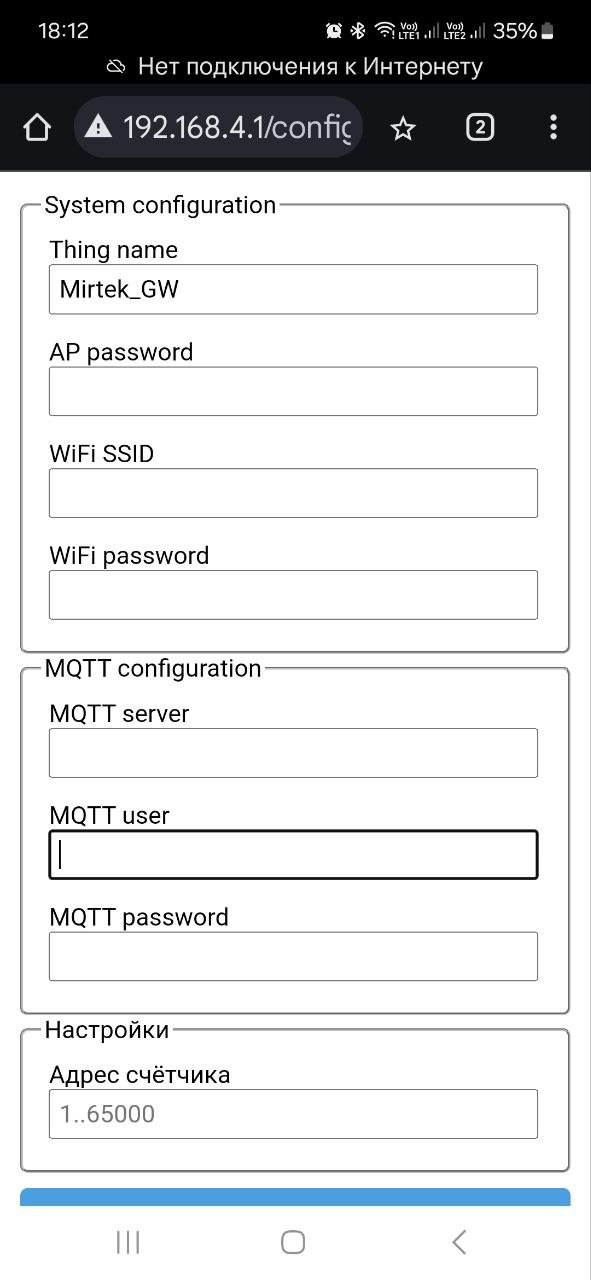
Task: Open the three-dot browser menu
Action: point(553,127)
